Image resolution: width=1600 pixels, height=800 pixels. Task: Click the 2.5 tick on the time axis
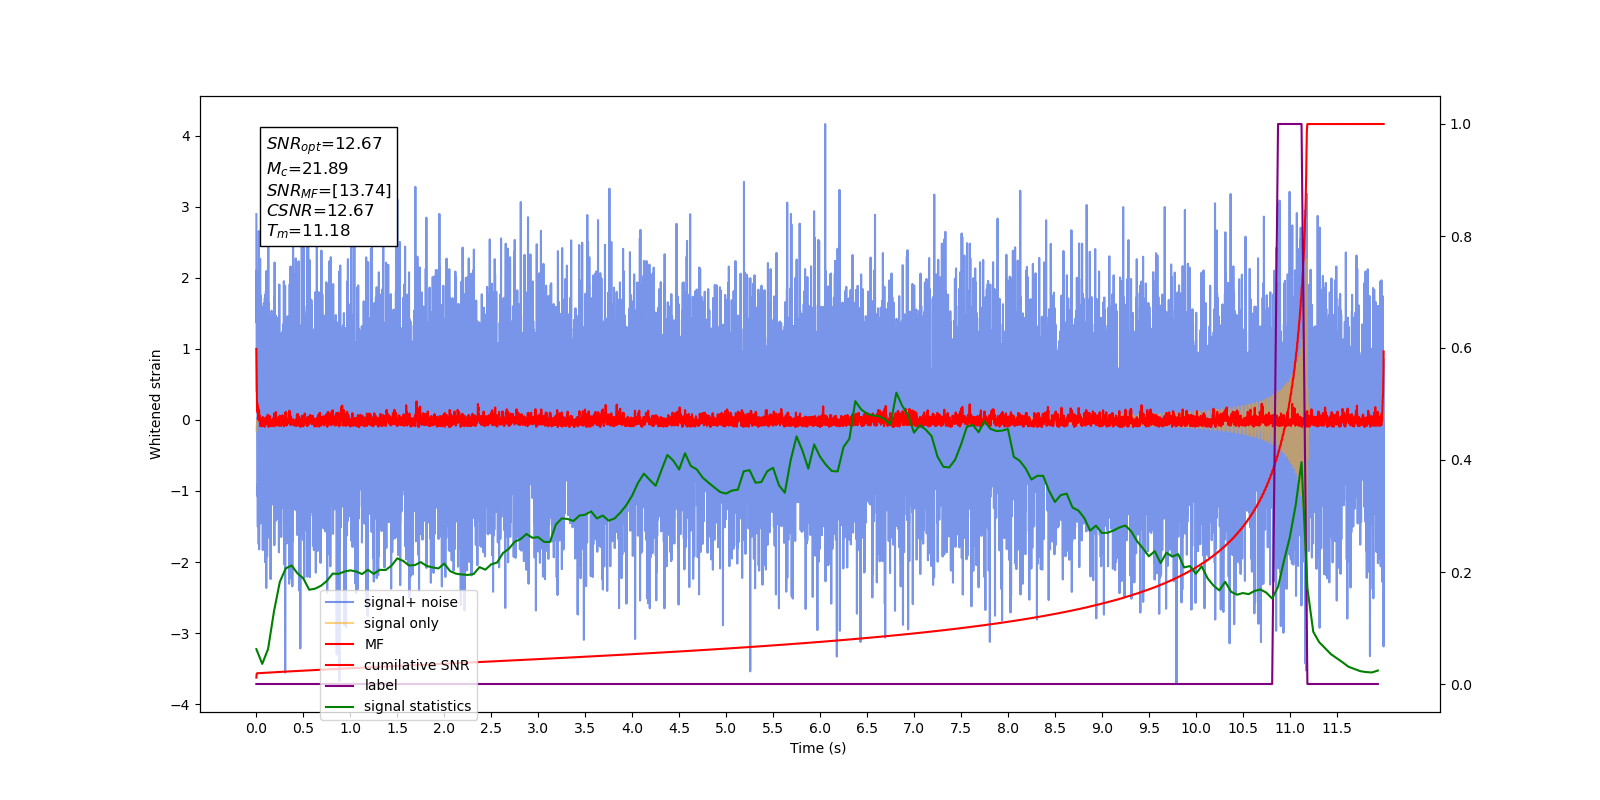pyautogui.click(x=491, y=728)
